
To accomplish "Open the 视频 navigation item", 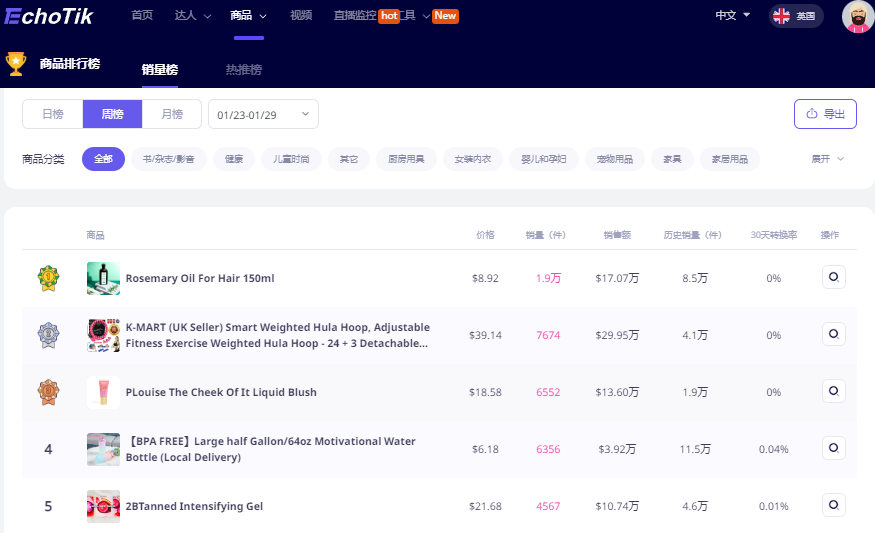I will tap(301, 16).
